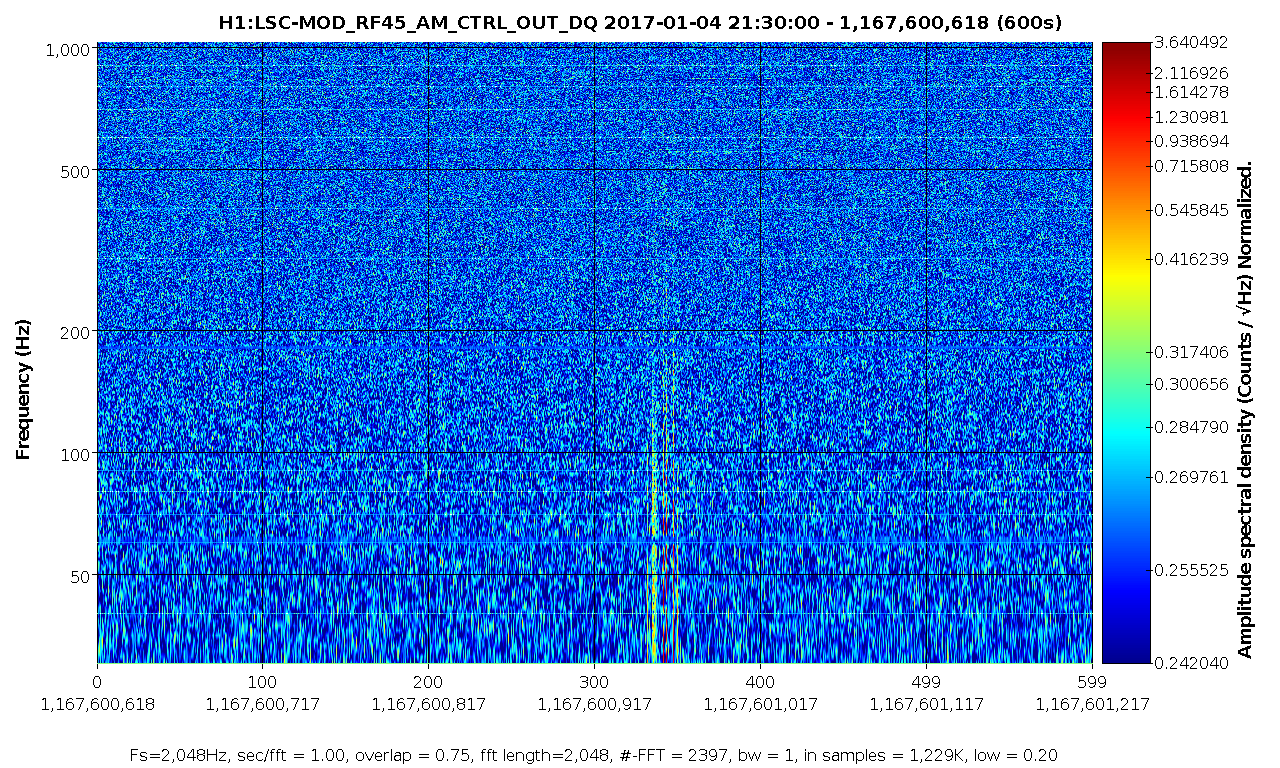
Task: Click colorbar value 0.317406
Action: [1190, 352]
